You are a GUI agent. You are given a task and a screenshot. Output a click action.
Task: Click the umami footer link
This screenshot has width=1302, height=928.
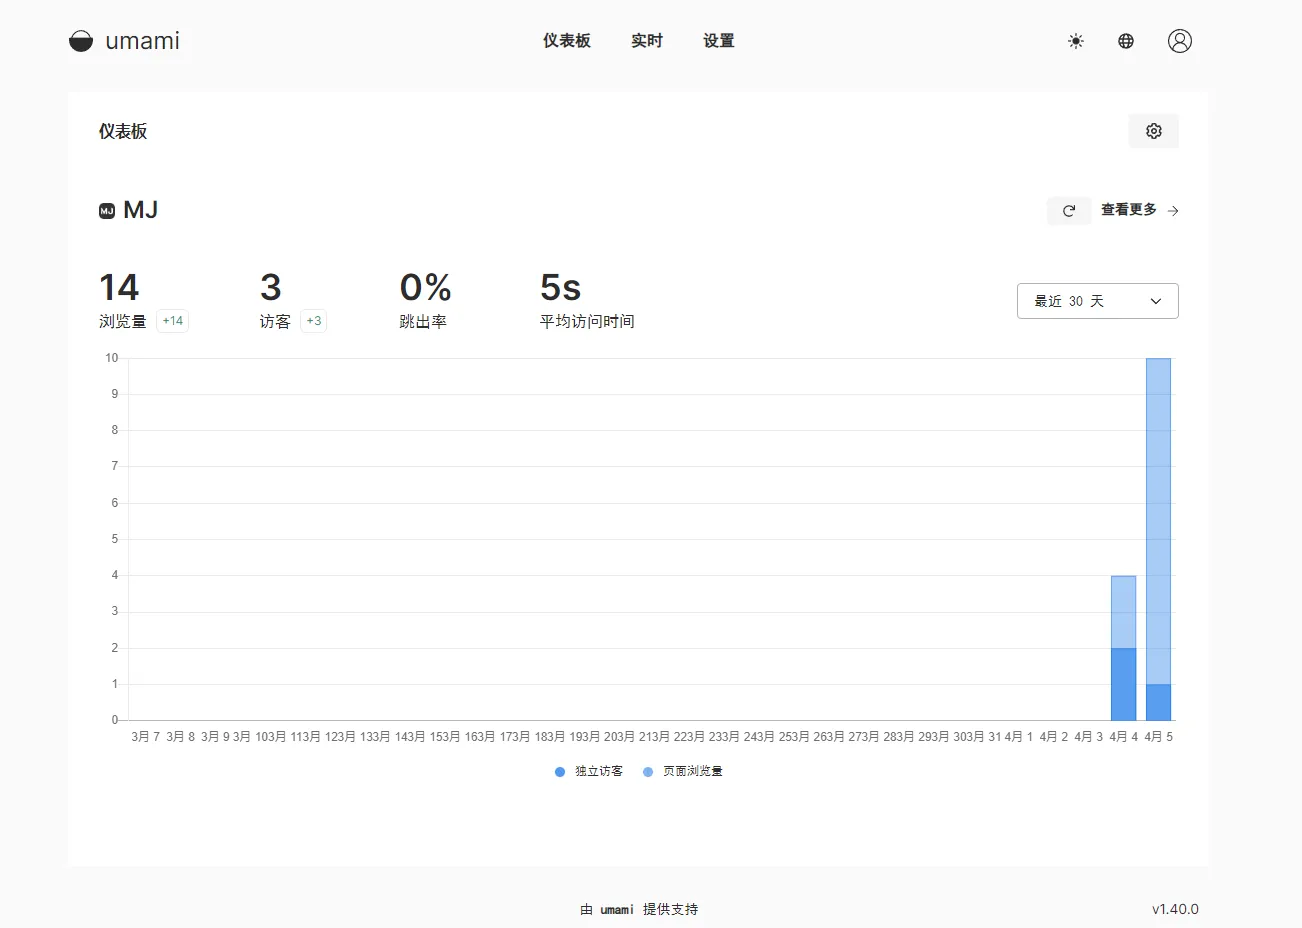click(617, 910)
